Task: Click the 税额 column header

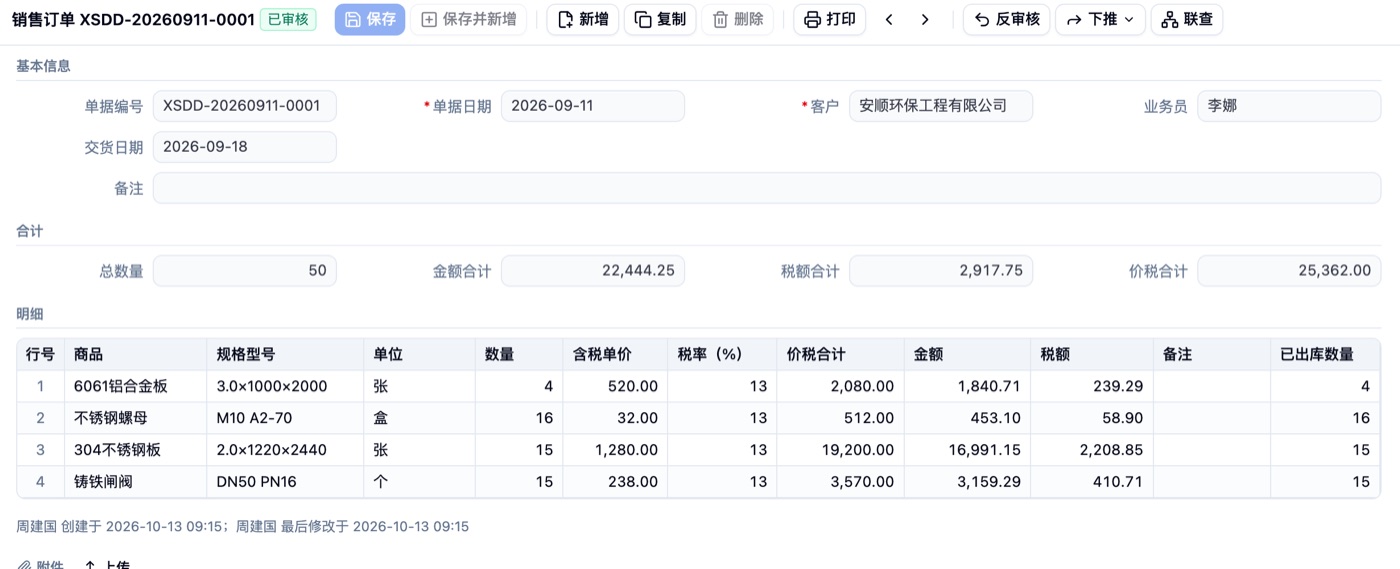Action: 1092,354
